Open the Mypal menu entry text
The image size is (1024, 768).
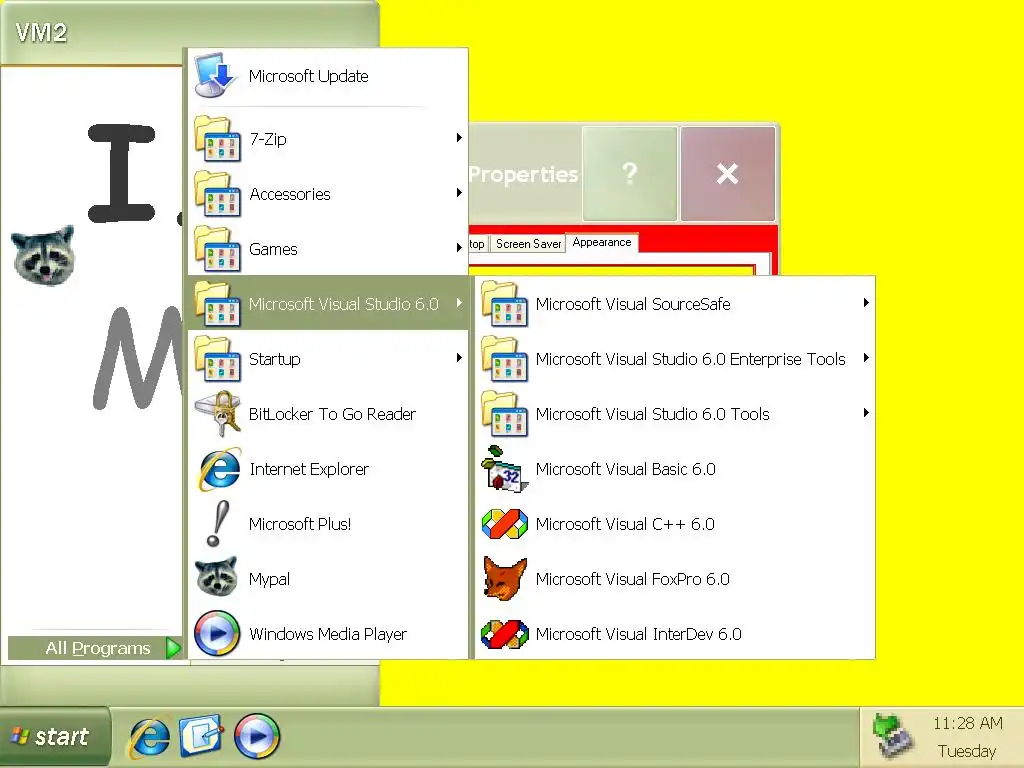coord(269,579)
